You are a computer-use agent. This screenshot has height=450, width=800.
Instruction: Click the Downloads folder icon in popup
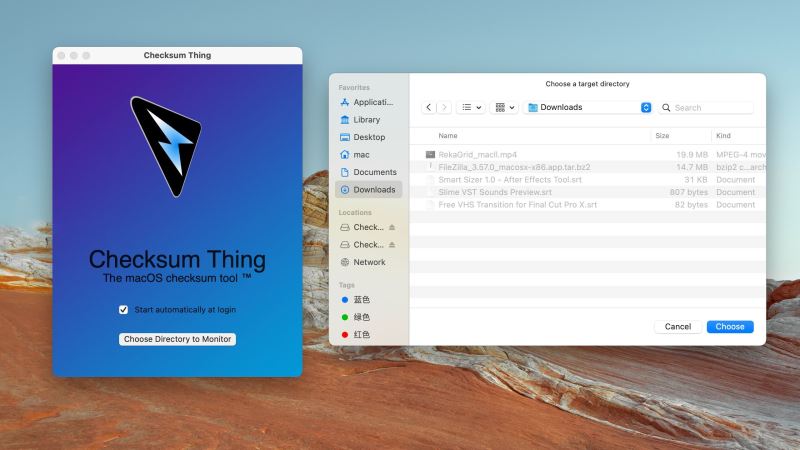(x=533, y=107)
